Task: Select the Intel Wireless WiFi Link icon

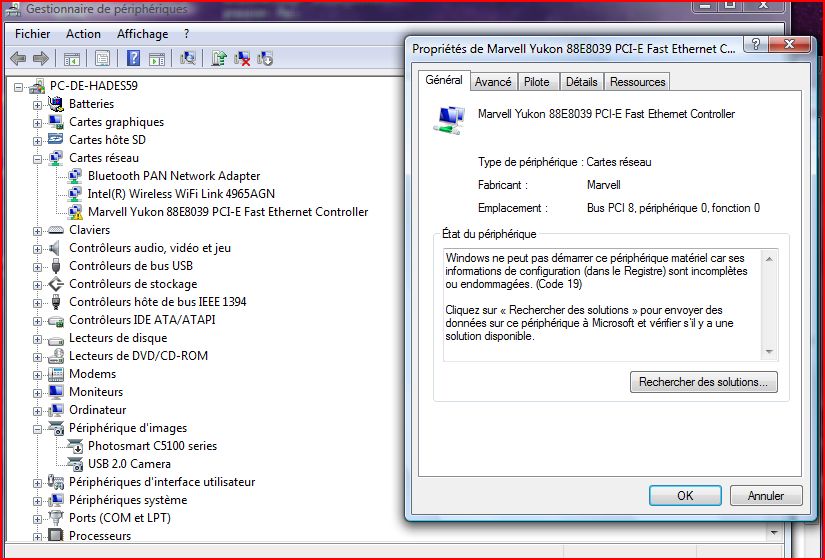Action: click(75, 194)
